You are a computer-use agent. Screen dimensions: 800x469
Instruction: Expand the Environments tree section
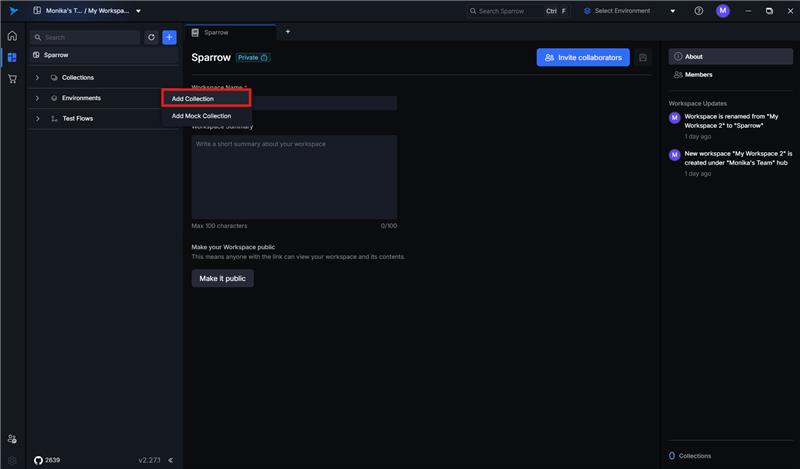[x=37, y=98]
